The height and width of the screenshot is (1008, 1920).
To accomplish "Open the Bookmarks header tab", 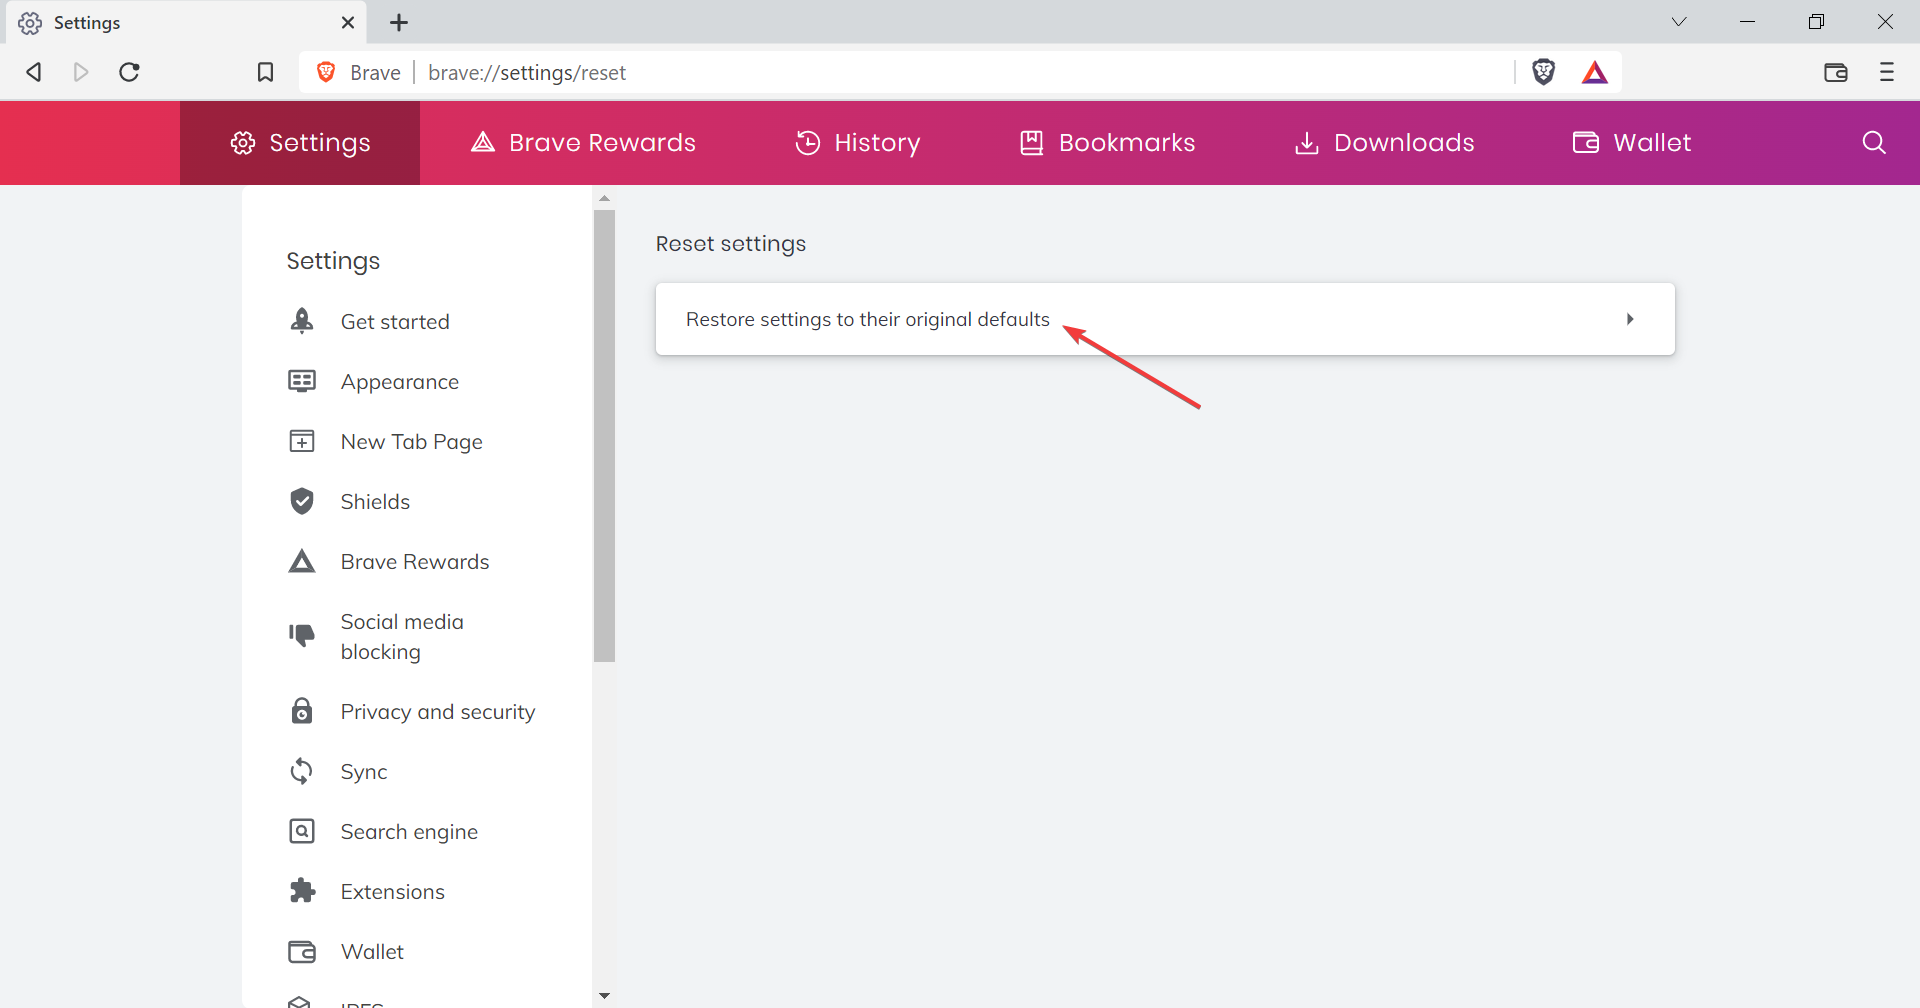I will coord(1107,143).
